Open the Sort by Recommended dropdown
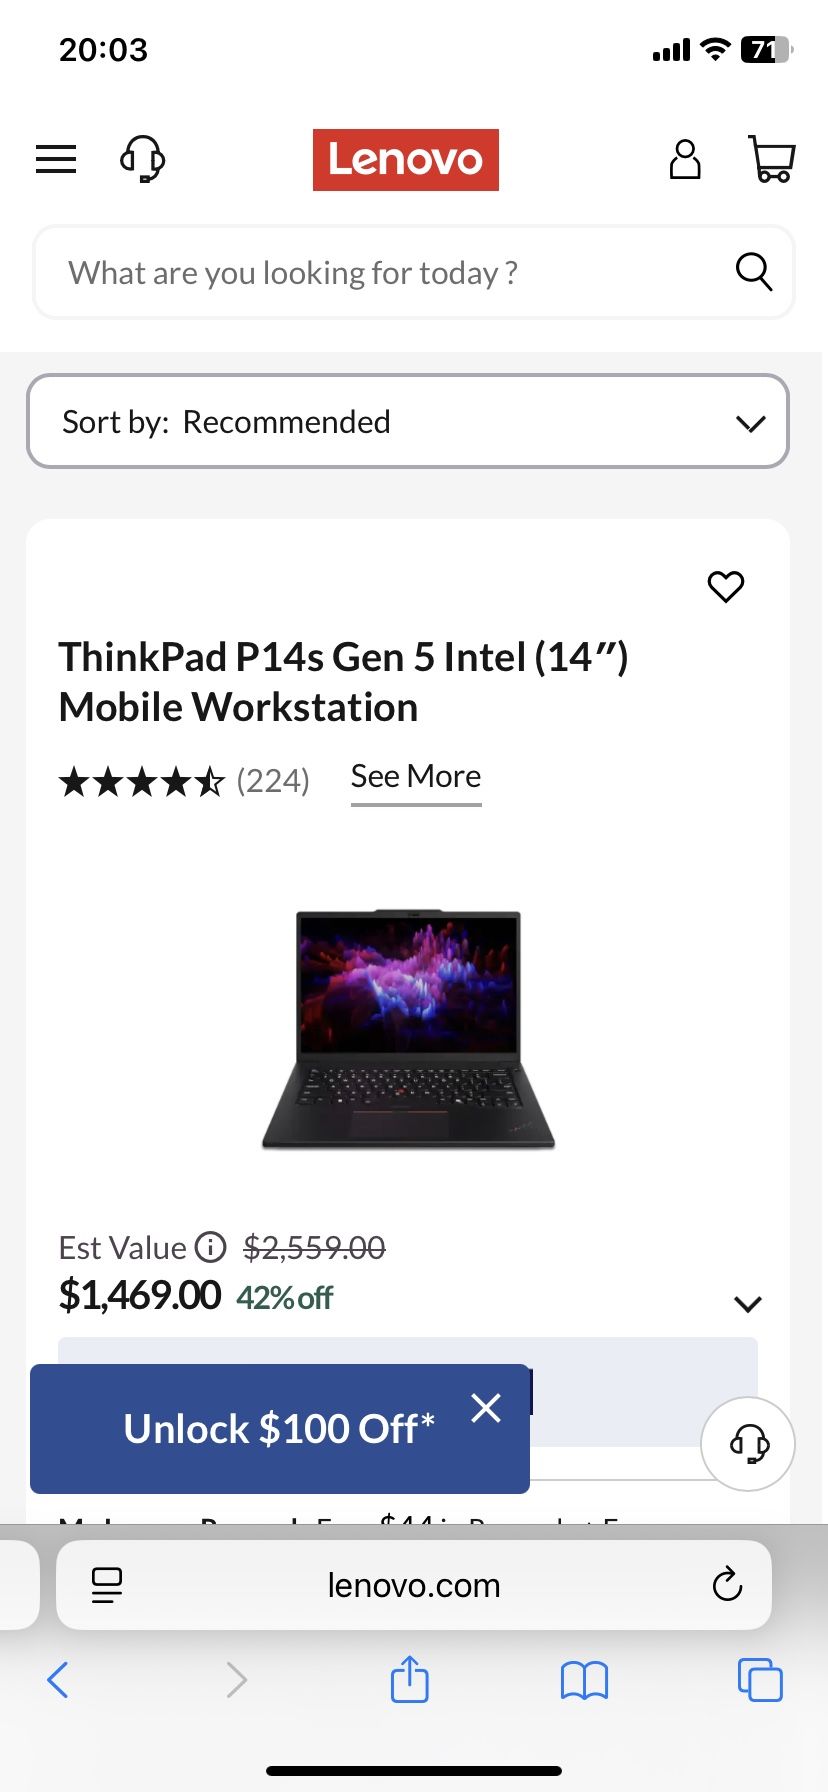The image size is (828, 1792). pos(408,421)
